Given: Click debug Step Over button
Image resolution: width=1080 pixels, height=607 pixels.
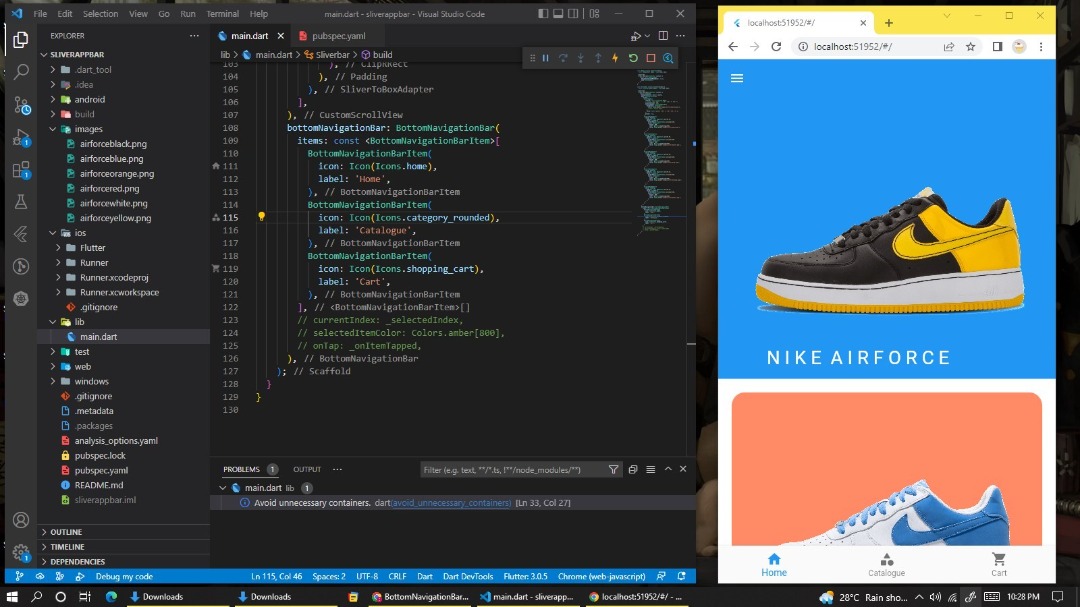Looking at the screenshot, I should 563,59.
